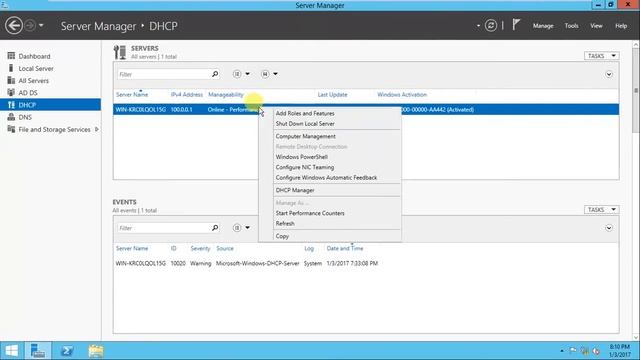Collapse Events filter with the chevron button
The width and height of the screenshot is (640, 360).
(x=609, y=228)
